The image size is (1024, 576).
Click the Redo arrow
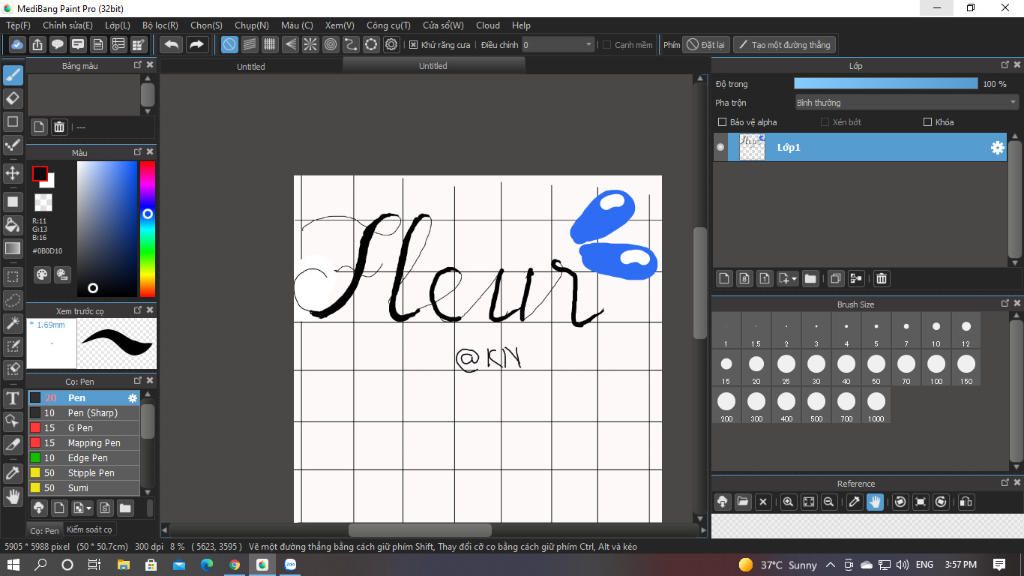pos(196,44)
